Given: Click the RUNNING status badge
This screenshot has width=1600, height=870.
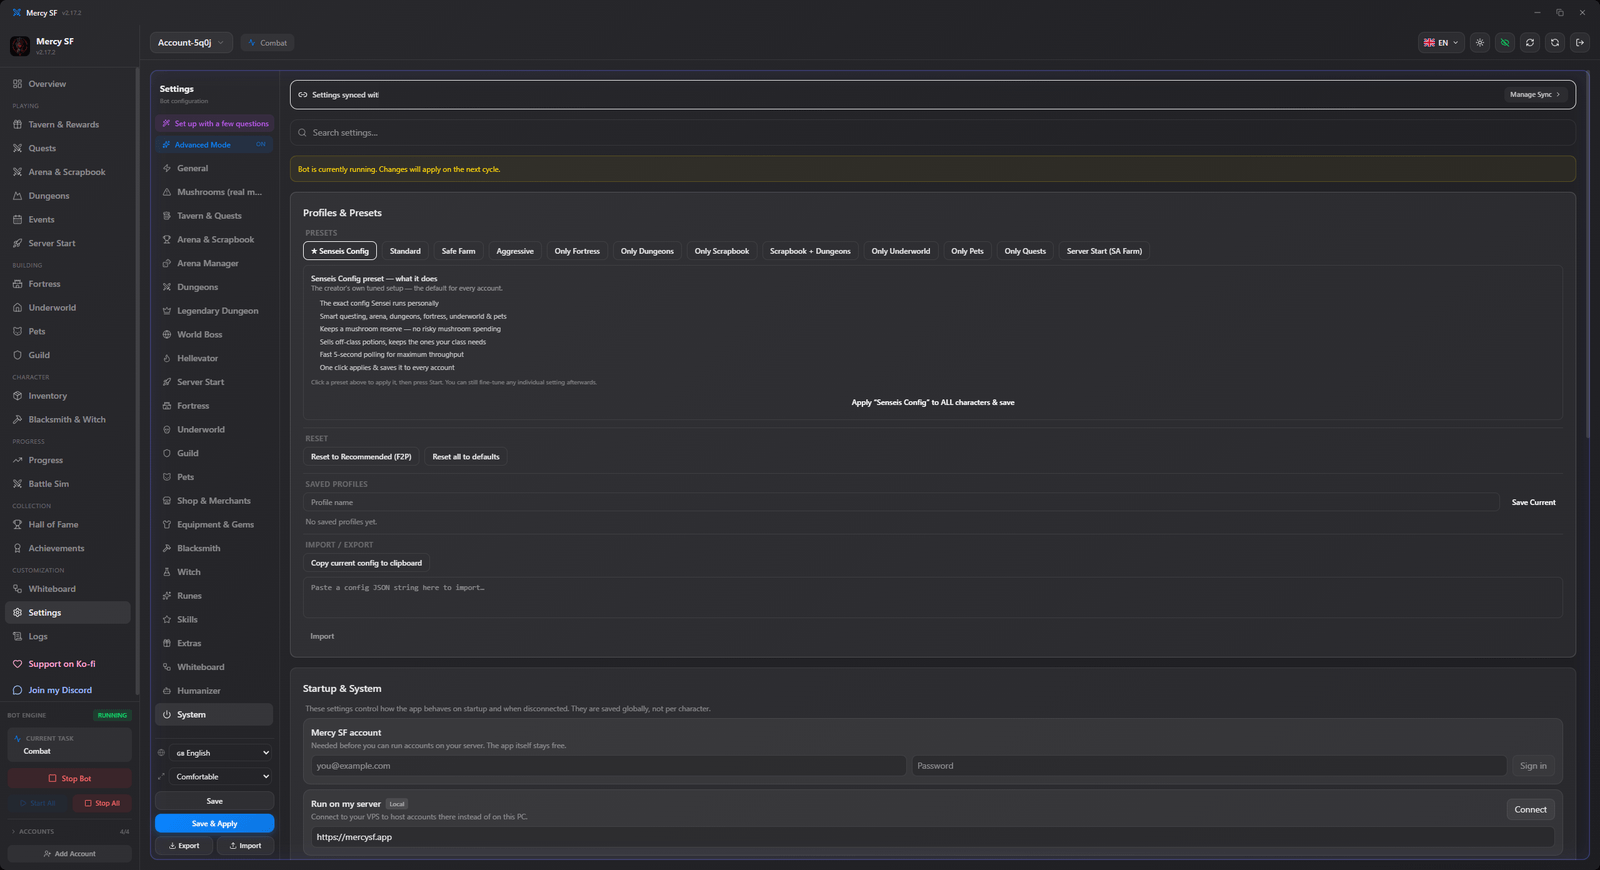Looking at the screenshot, I should (112, 716).
